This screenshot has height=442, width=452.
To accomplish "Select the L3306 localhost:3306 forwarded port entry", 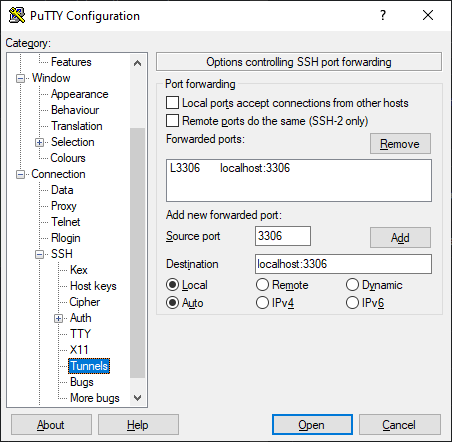I will [230, 168].
